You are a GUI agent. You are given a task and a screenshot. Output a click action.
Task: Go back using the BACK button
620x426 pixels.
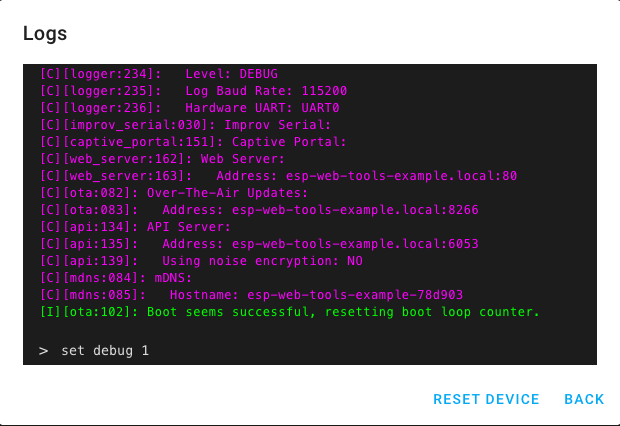click(584, 399)
